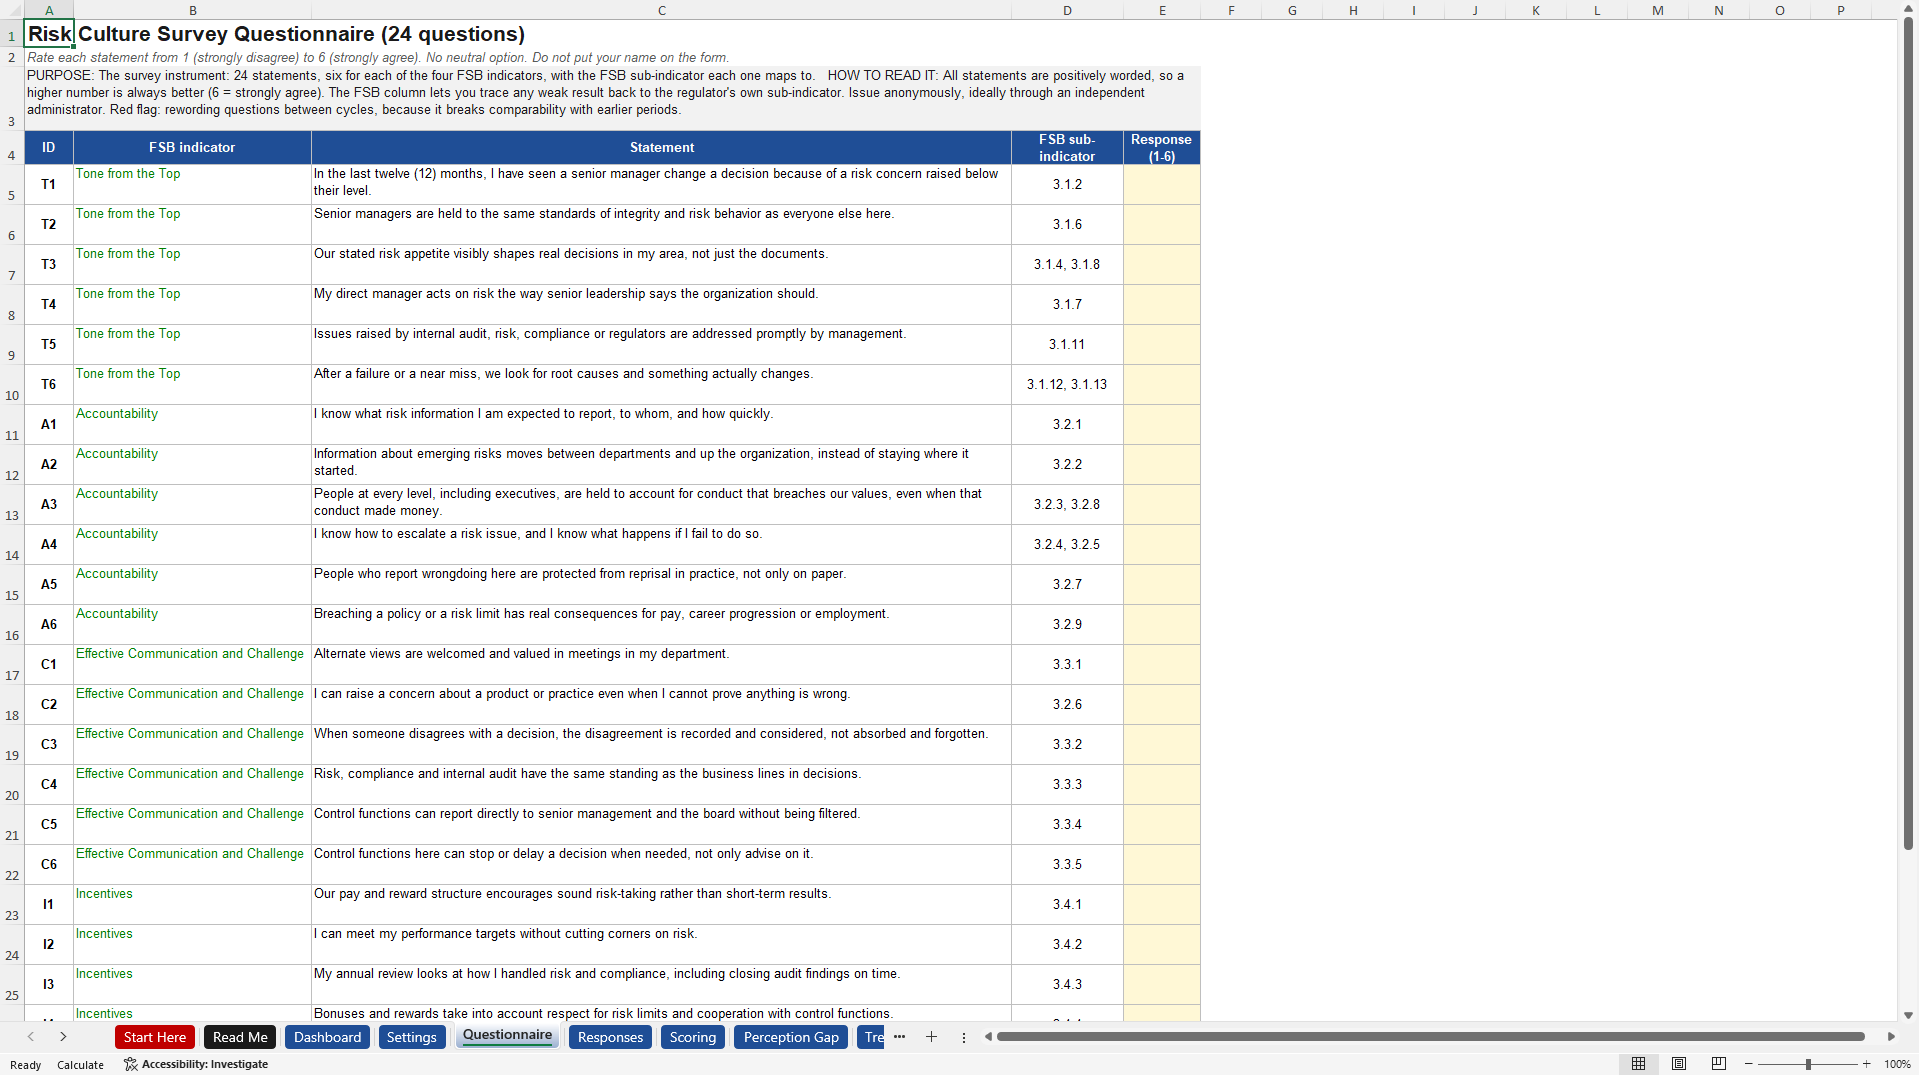Screen dimensions: 1919x1075
Task: Click vertical scroll down arrow
Action: point(1908,1014)
